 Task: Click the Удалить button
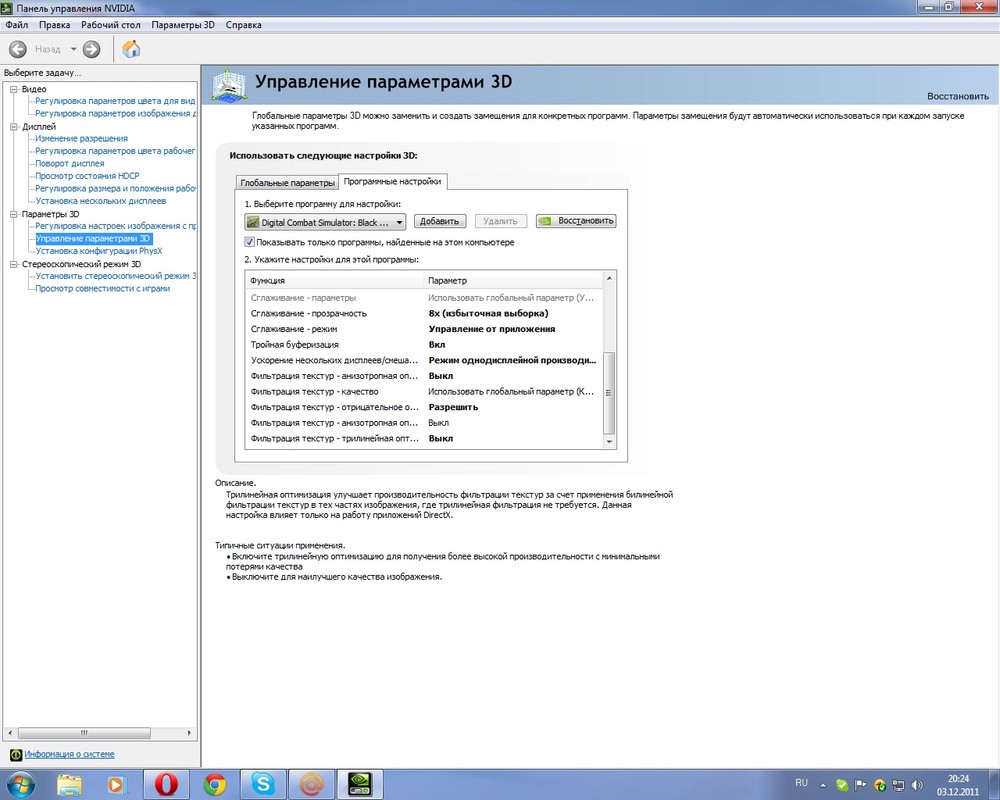coord(500,221)
